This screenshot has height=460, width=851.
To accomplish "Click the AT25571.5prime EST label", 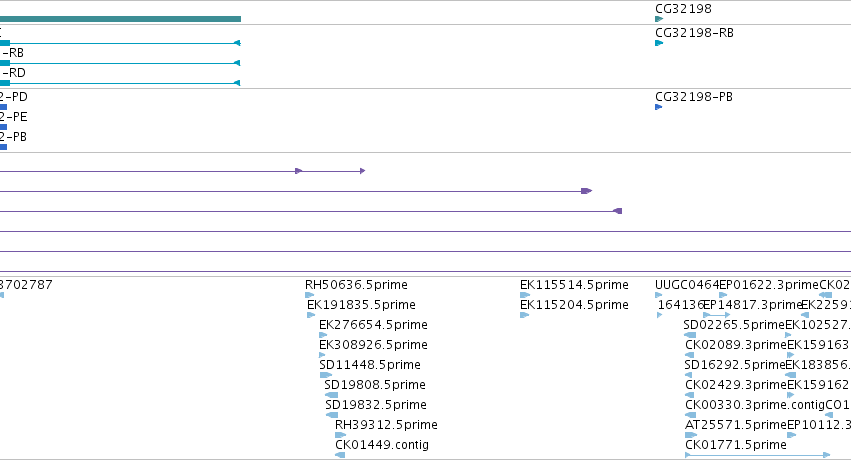I will (x=736, y=425).
